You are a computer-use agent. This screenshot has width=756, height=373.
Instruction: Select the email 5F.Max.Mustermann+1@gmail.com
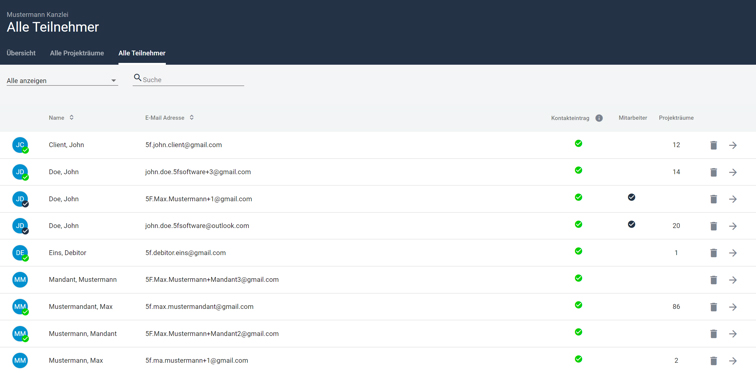tap(199, 199)
